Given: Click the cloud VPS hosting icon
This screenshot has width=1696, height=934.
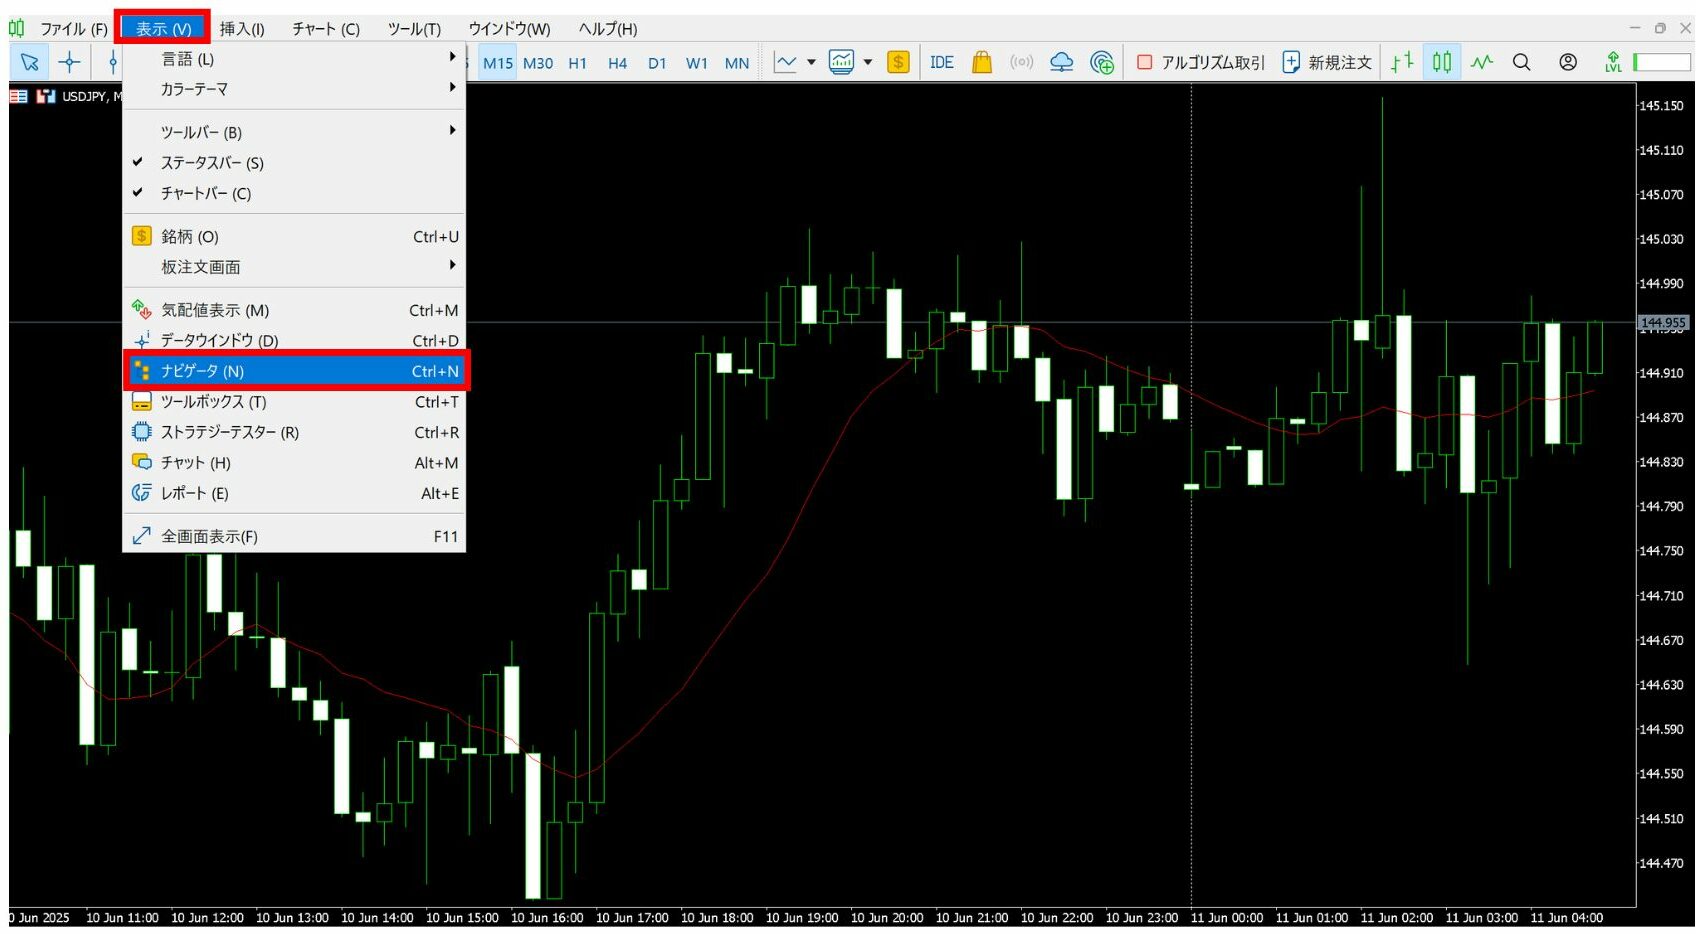Looking at the screenshot, I should [x=1061, y=62].
